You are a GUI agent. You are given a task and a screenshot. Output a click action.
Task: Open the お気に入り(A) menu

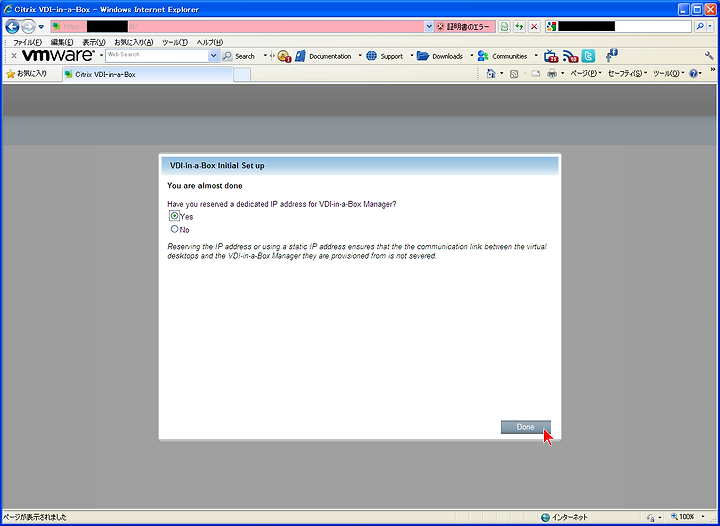click(134, 42)
